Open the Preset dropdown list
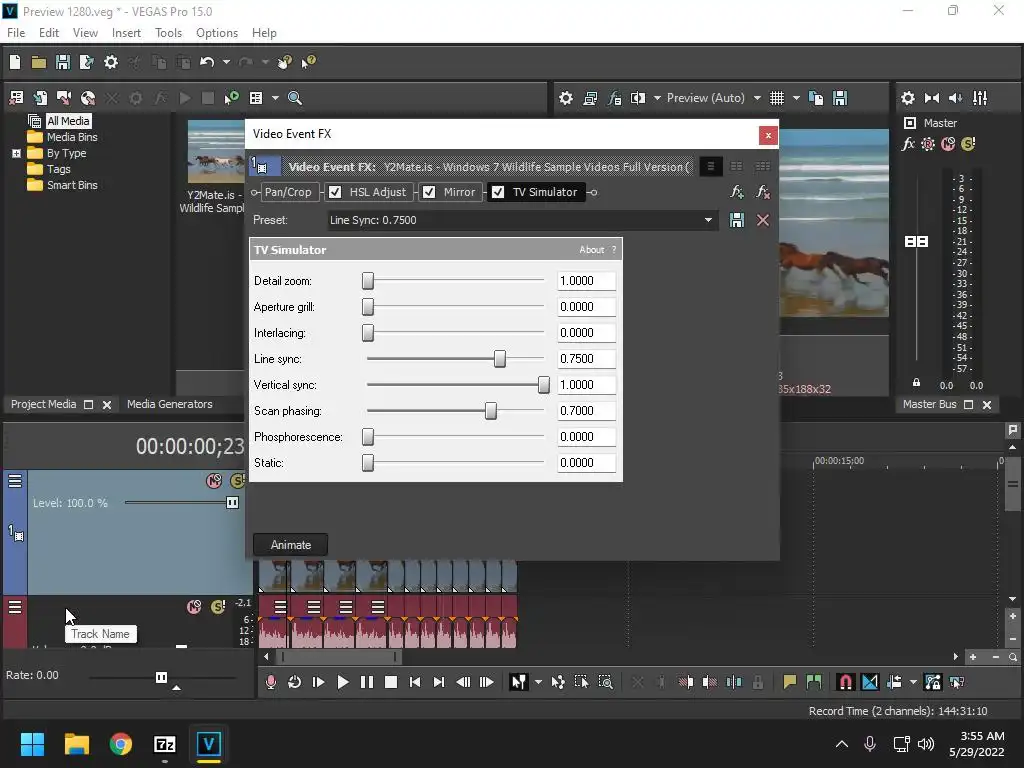 click(708, 220)
